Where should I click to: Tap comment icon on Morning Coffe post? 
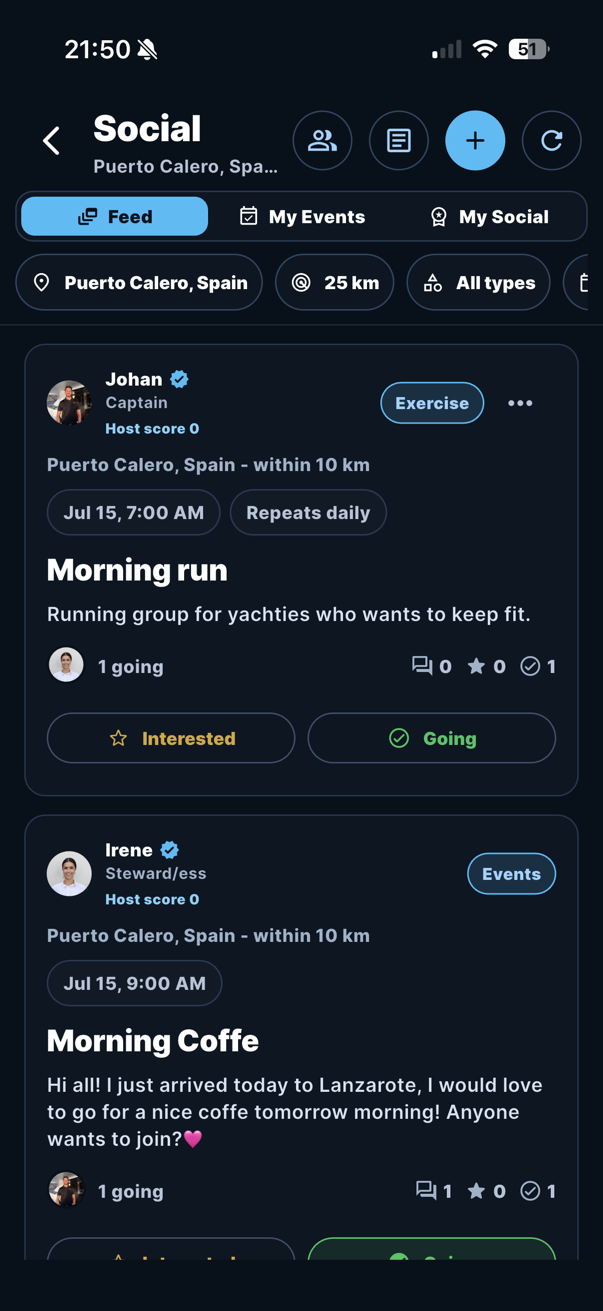(x=426, y=1191)
